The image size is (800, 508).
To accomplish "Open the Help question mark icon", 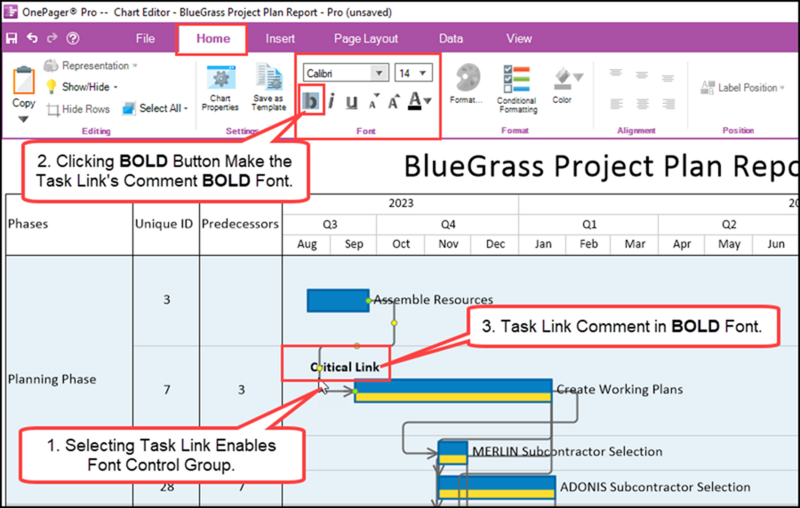I will pos(73,38).
